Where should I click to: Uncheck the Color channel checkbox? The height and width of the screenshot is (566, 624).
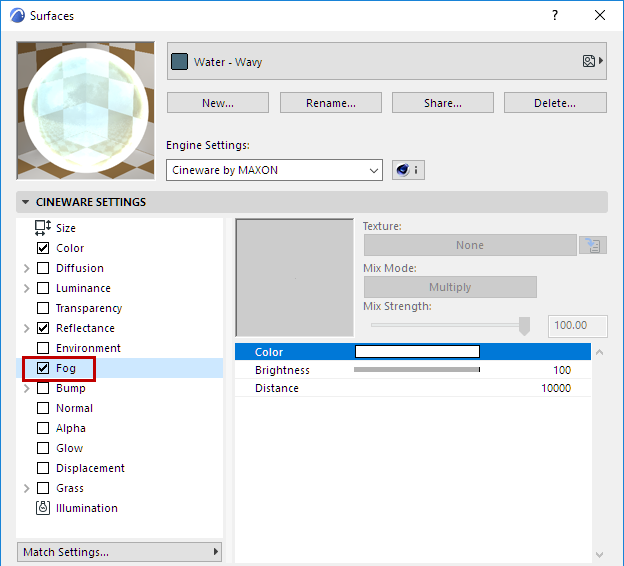[x=43, y=248]
